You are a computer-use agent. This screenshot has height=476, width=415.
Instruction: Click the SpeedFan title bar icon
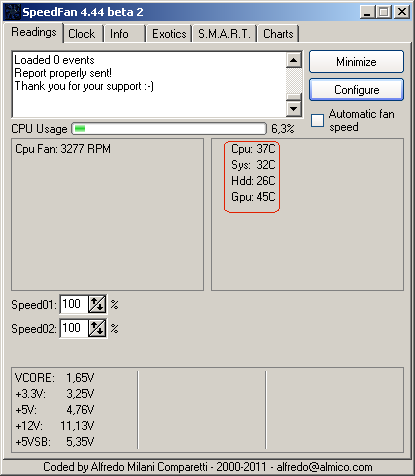pyautogui.click(x=13, y=12)
